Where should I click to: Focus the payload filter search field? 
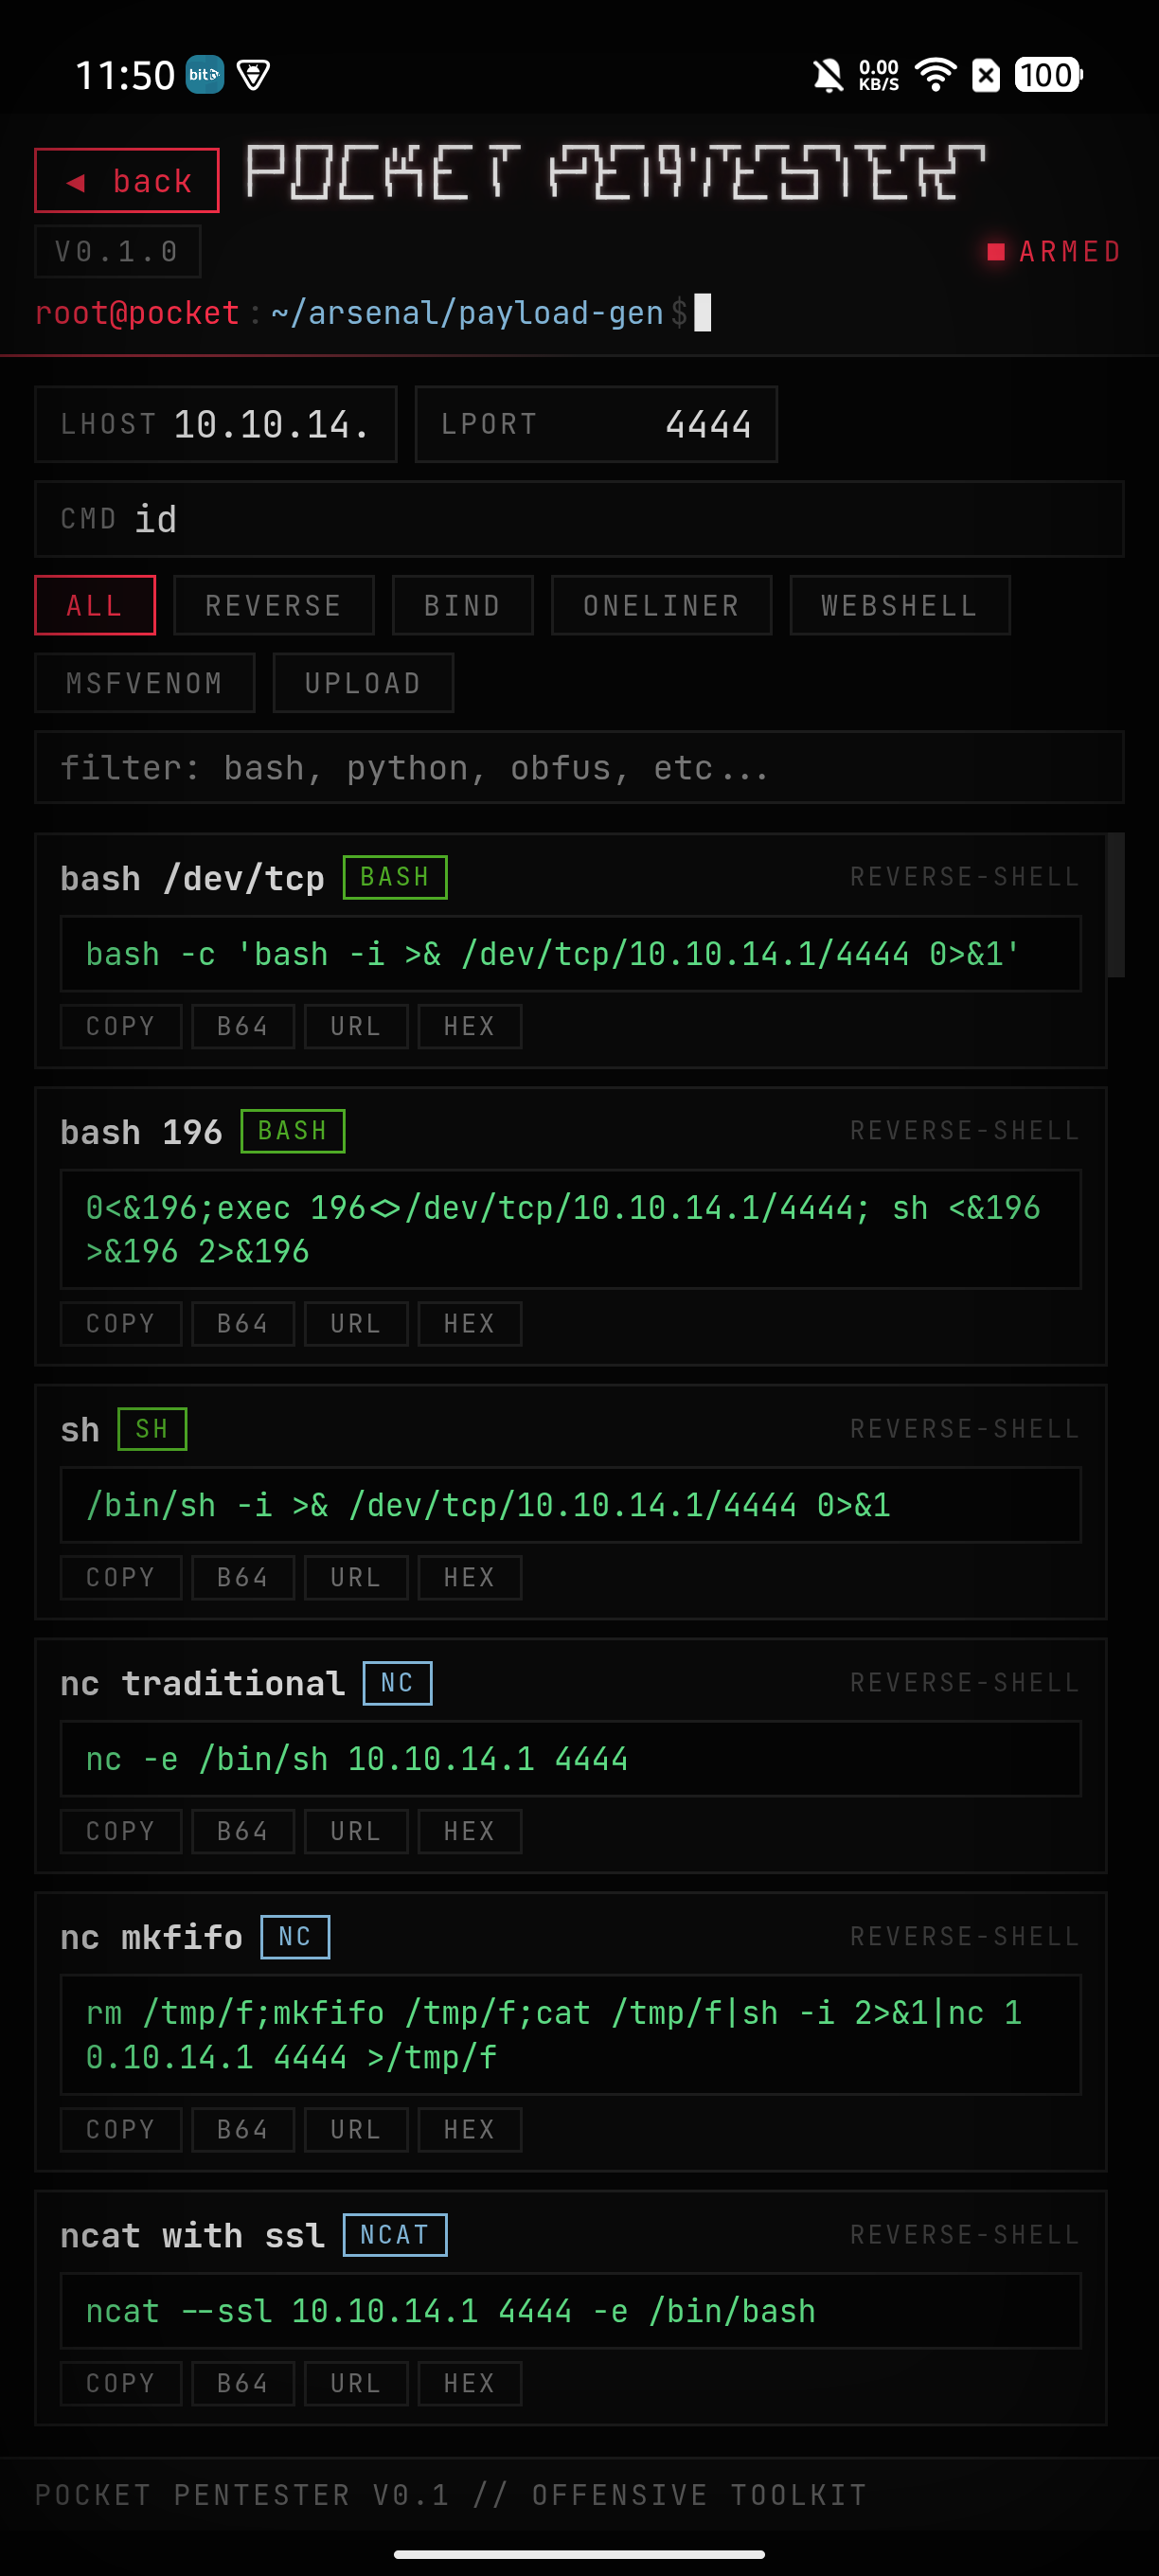pyautogui.click(x=579, y=767)
